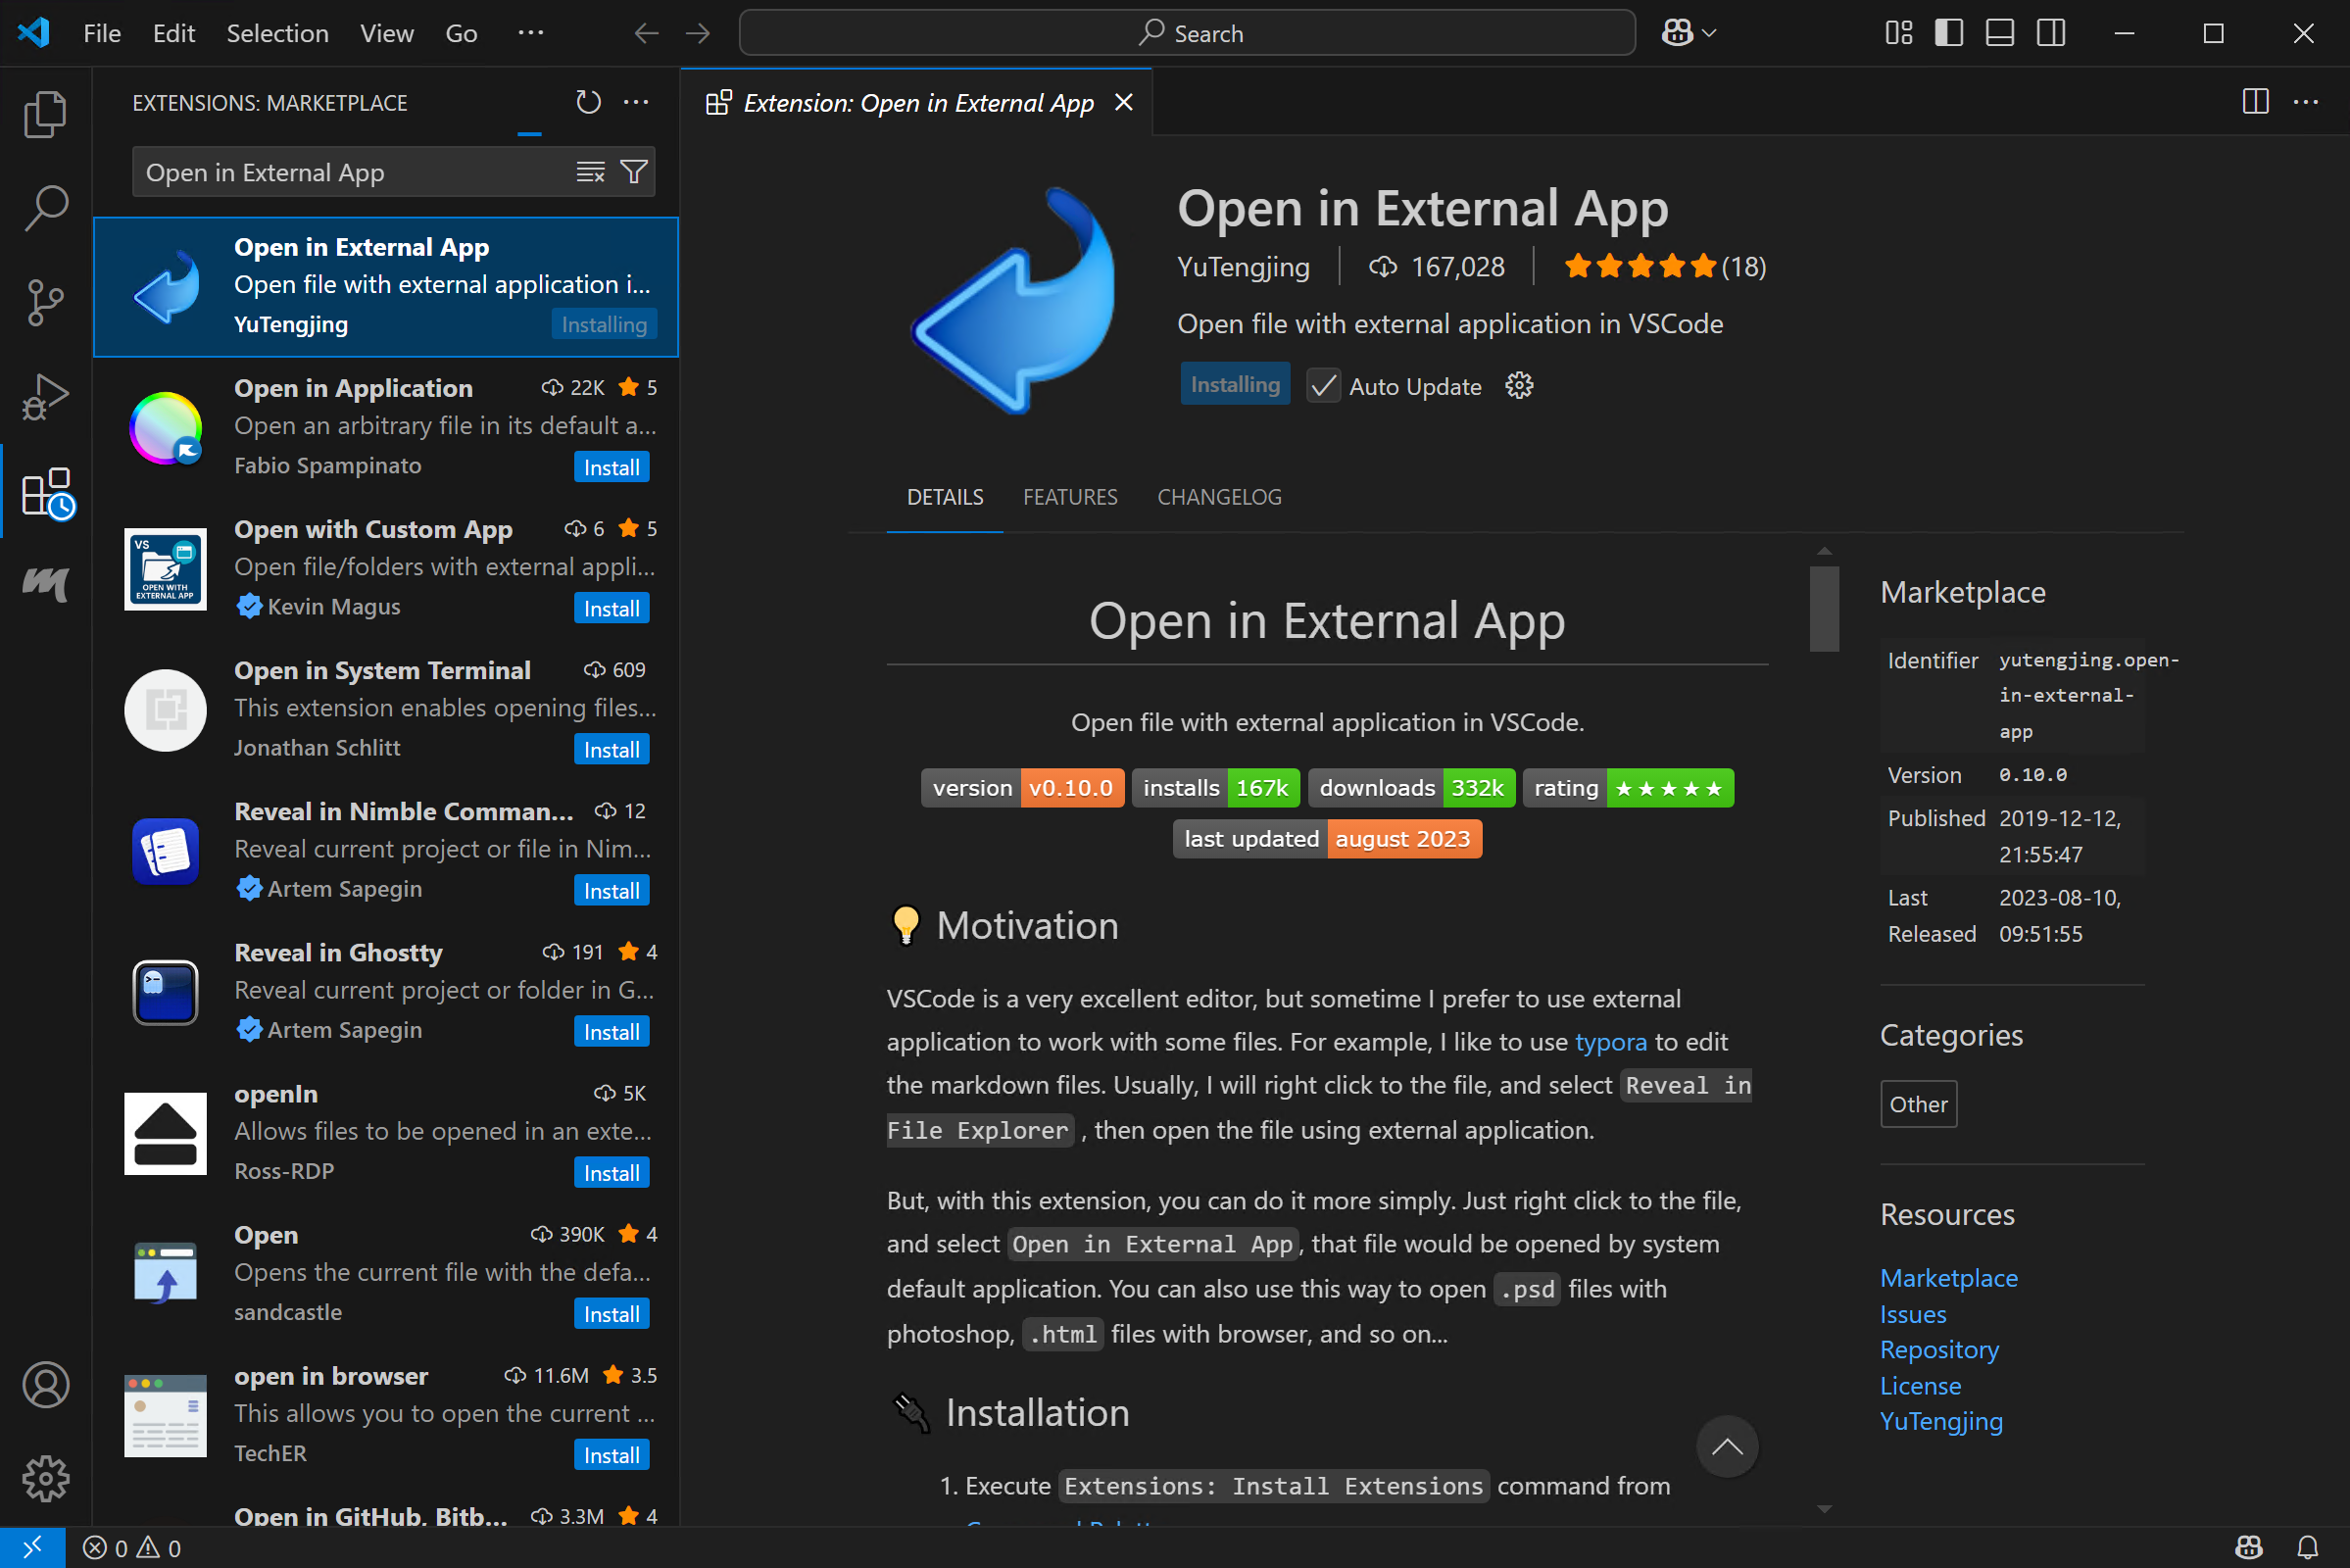
Task: Install Open in Application extension
Action: (611, 467)
